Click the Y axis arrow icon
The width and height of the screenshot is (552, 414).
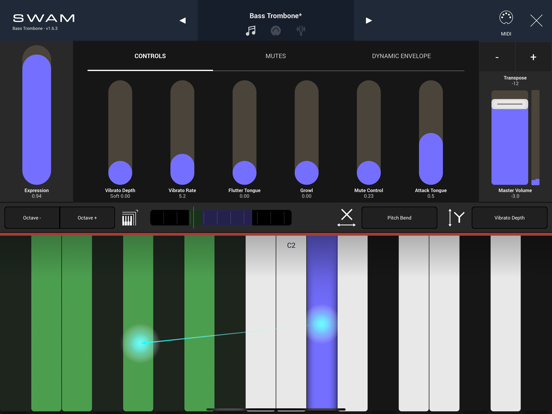coord(456,218)
